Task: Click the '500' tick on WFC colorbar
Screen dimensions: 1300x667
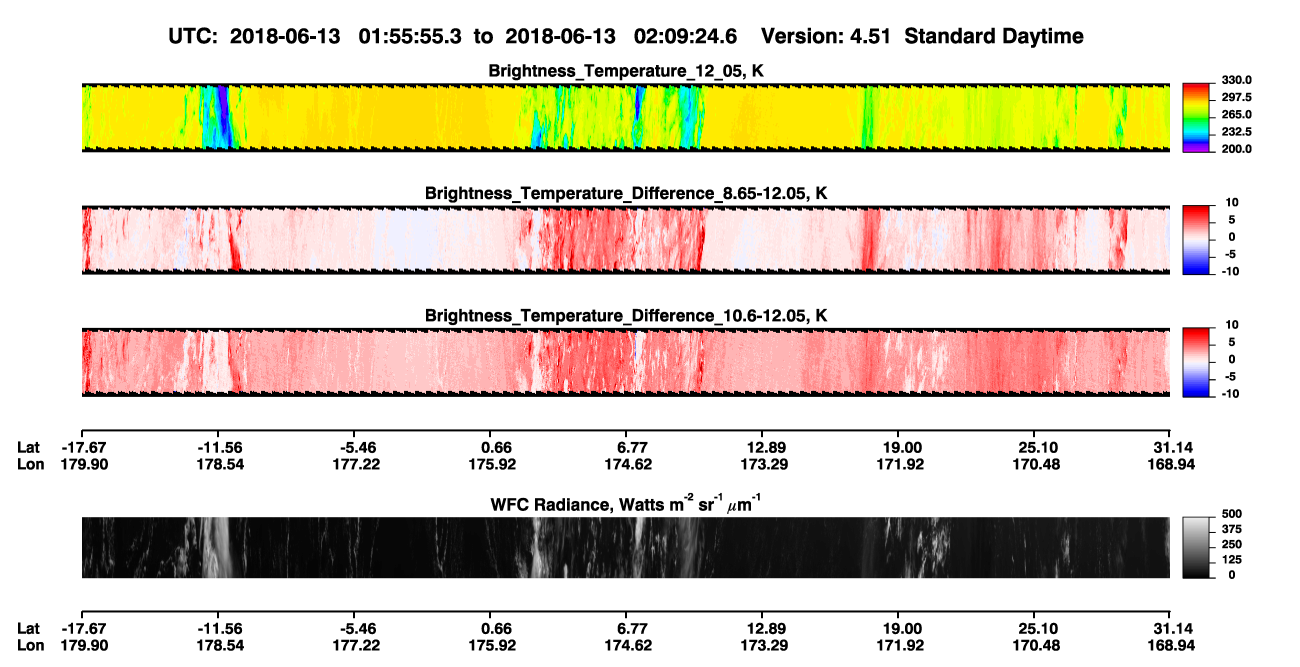Action: tap(1232, 514)
